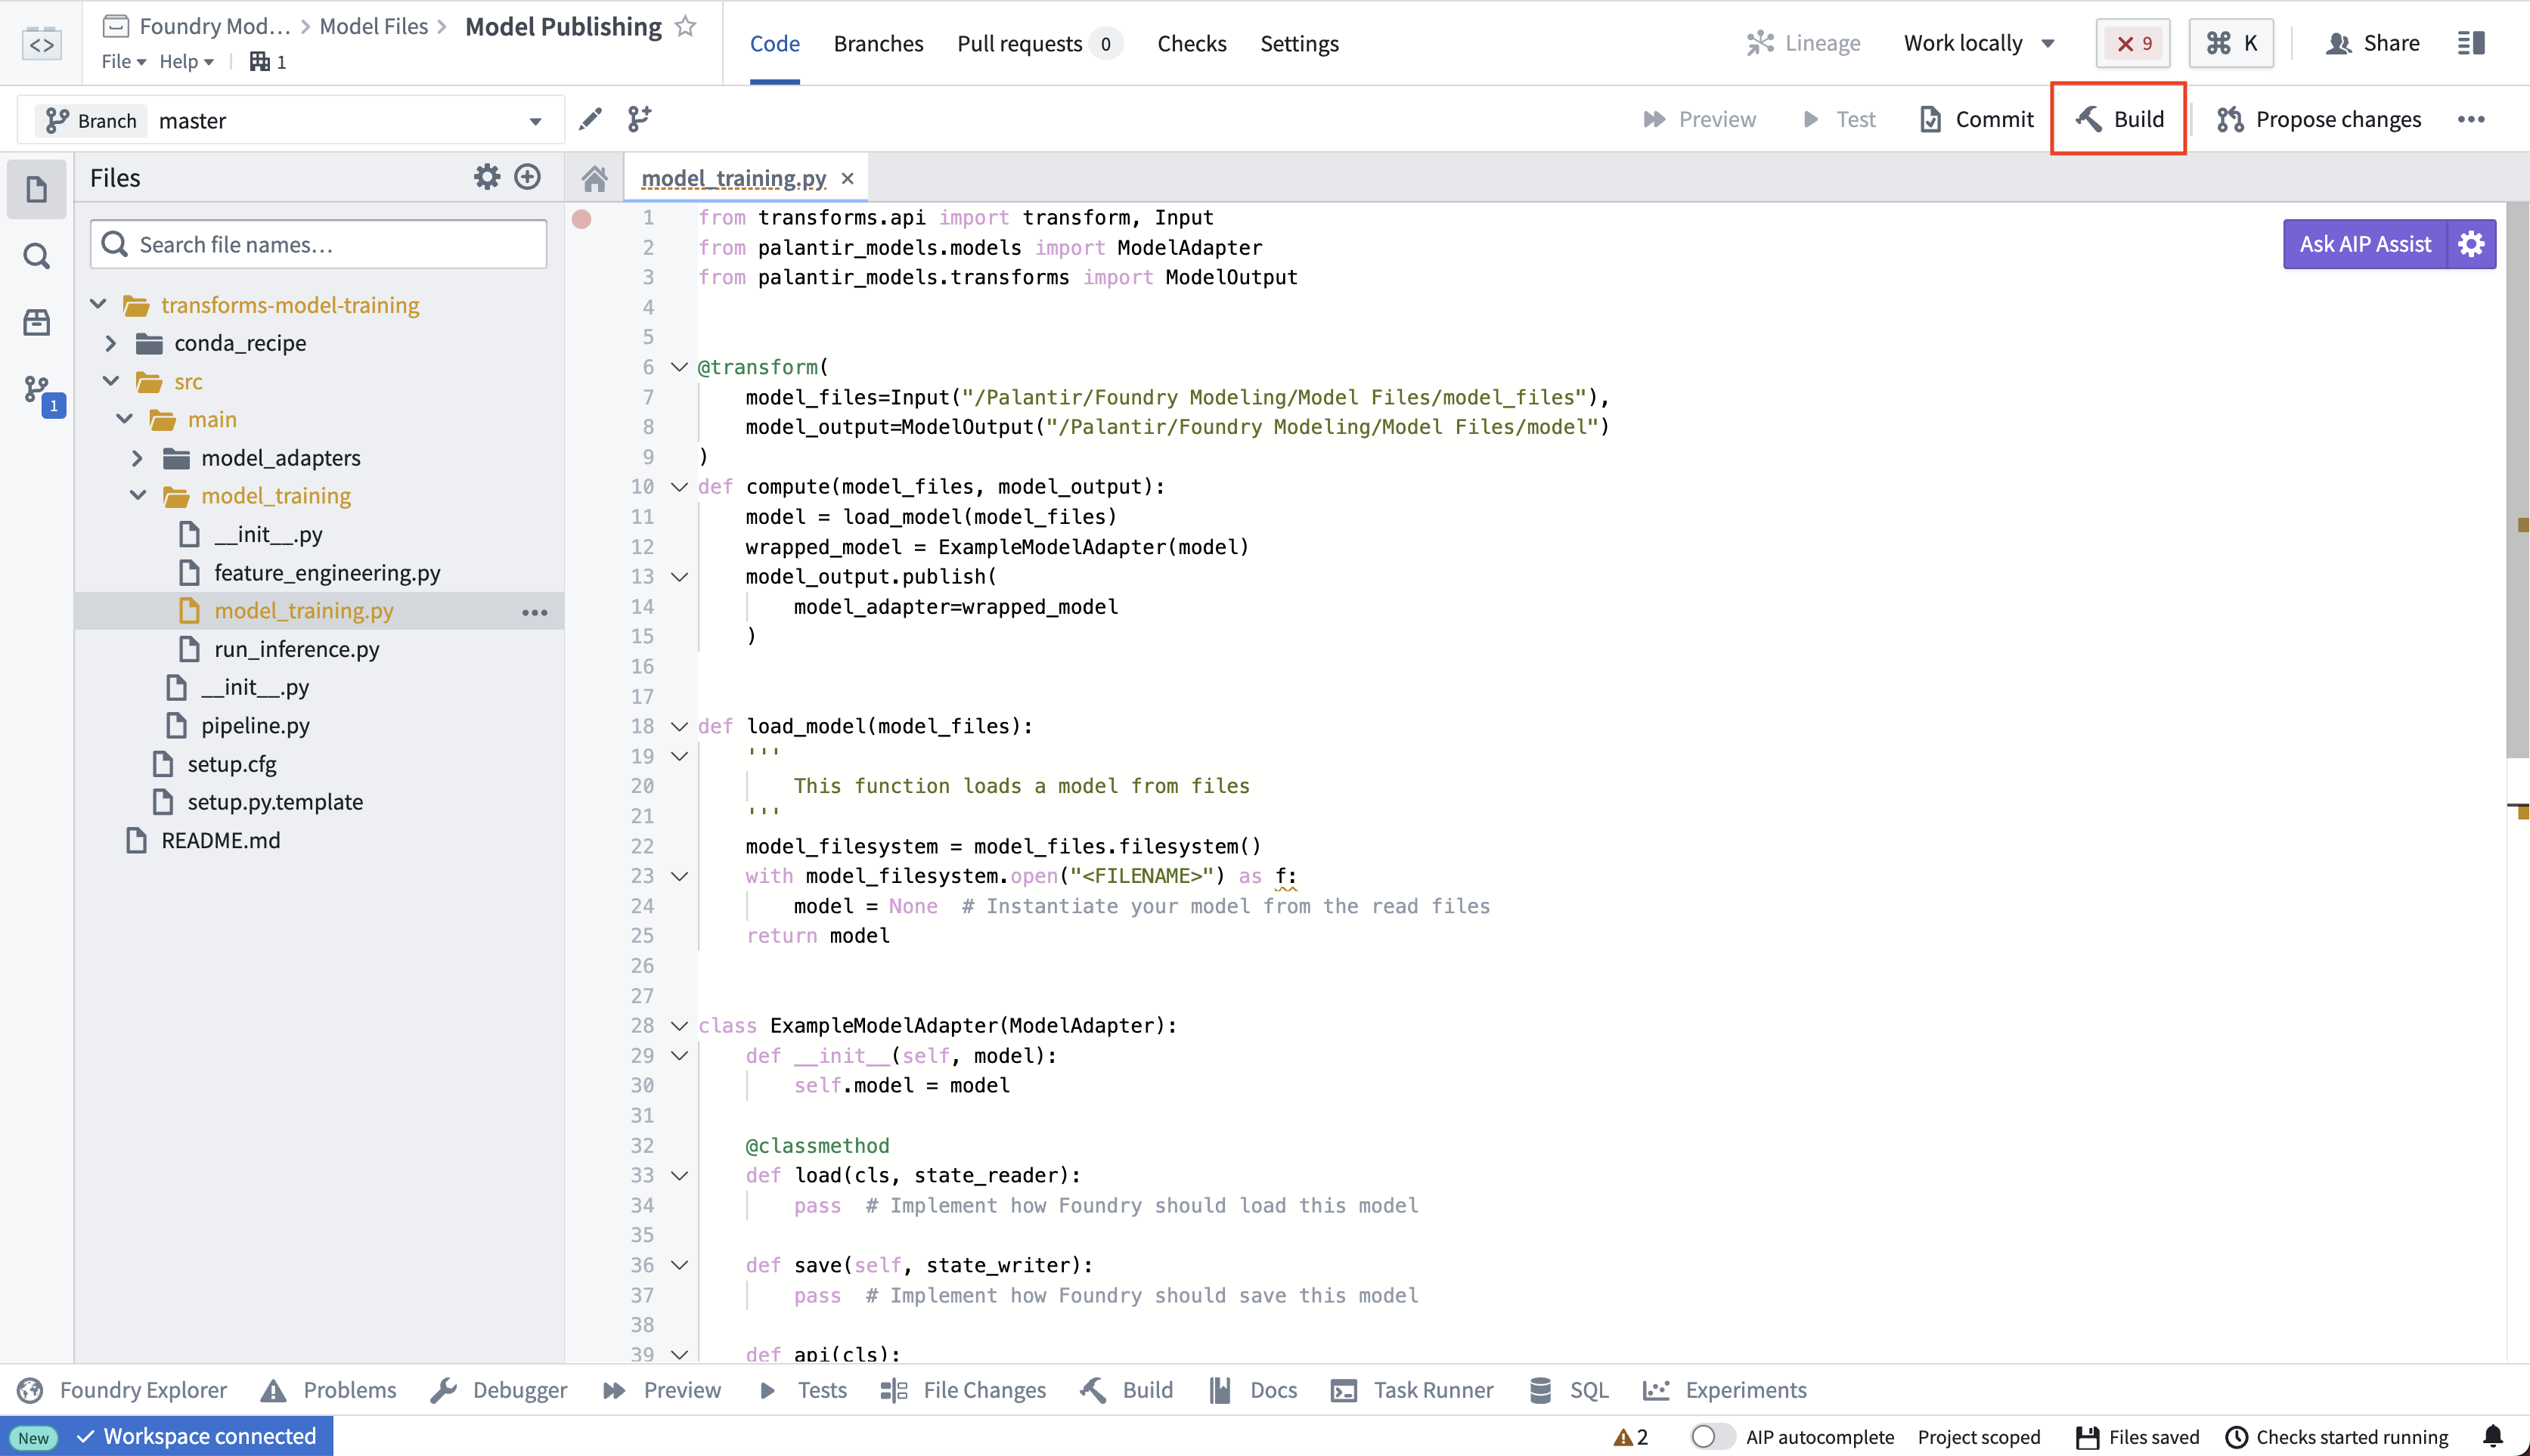
Task: Click the Commit button
Action: [1976, 119]
